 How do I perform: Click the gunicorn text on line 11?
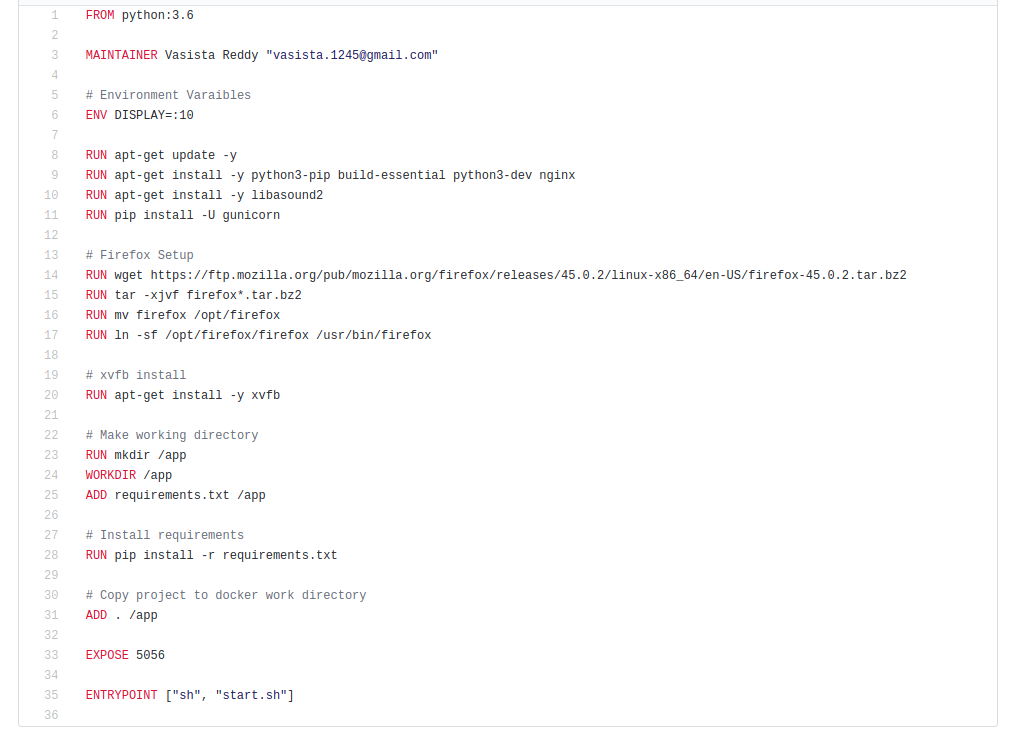click(250, 215)
